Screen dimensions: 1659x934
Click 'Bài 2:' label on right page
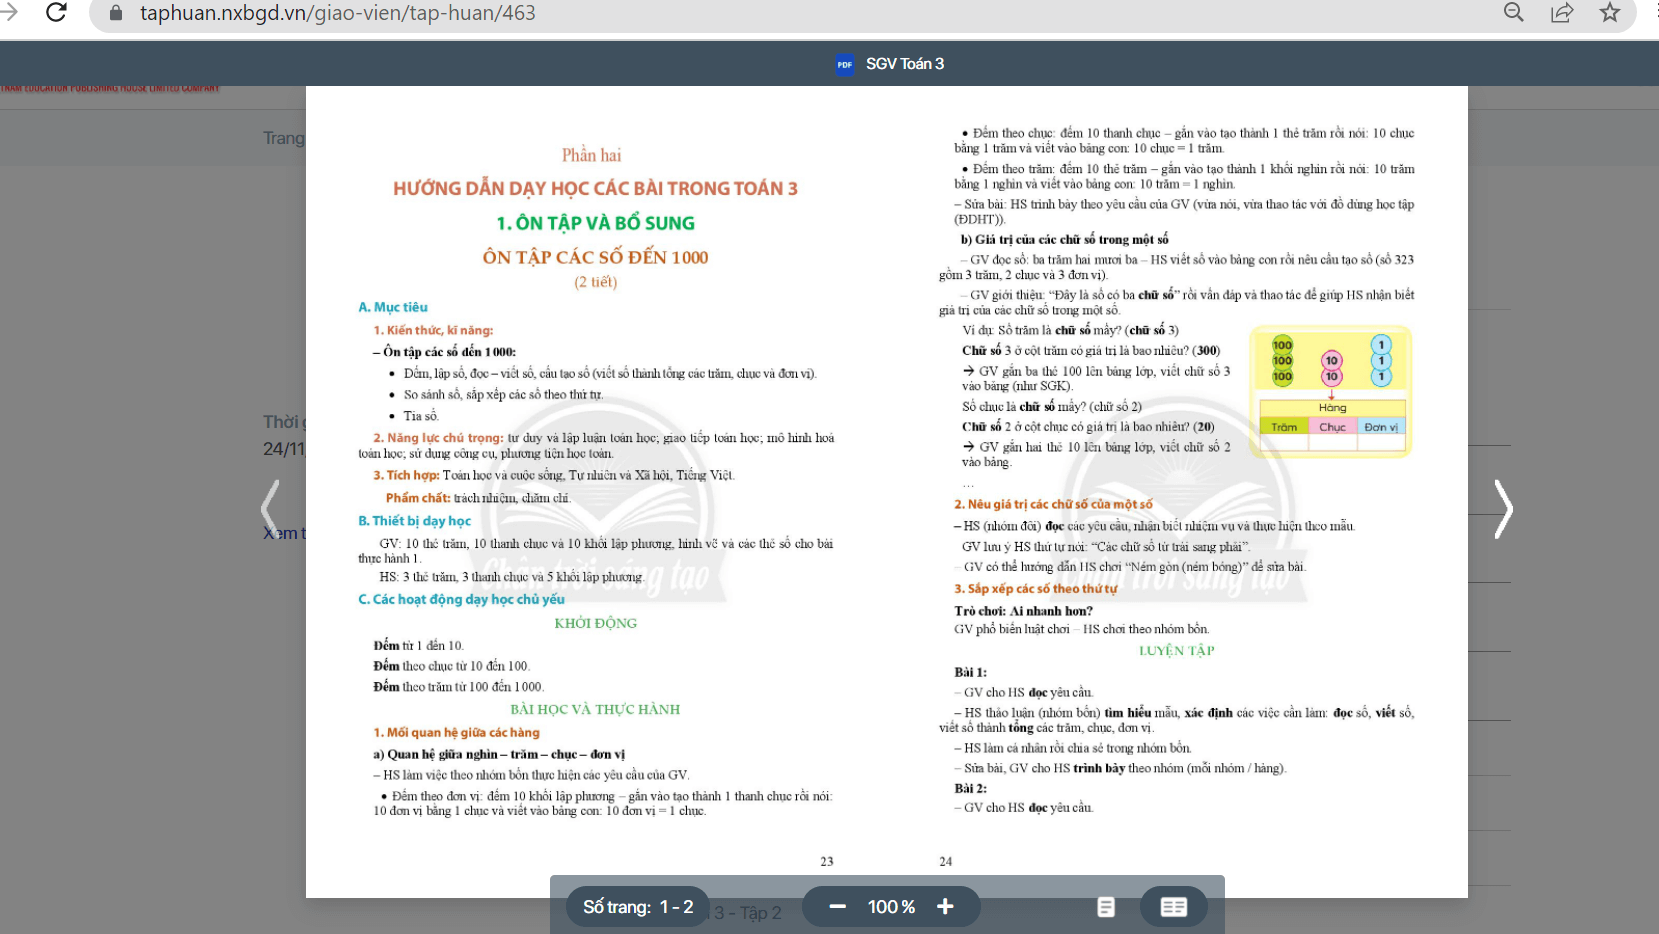pyautogui.click(x=970, y=788)
